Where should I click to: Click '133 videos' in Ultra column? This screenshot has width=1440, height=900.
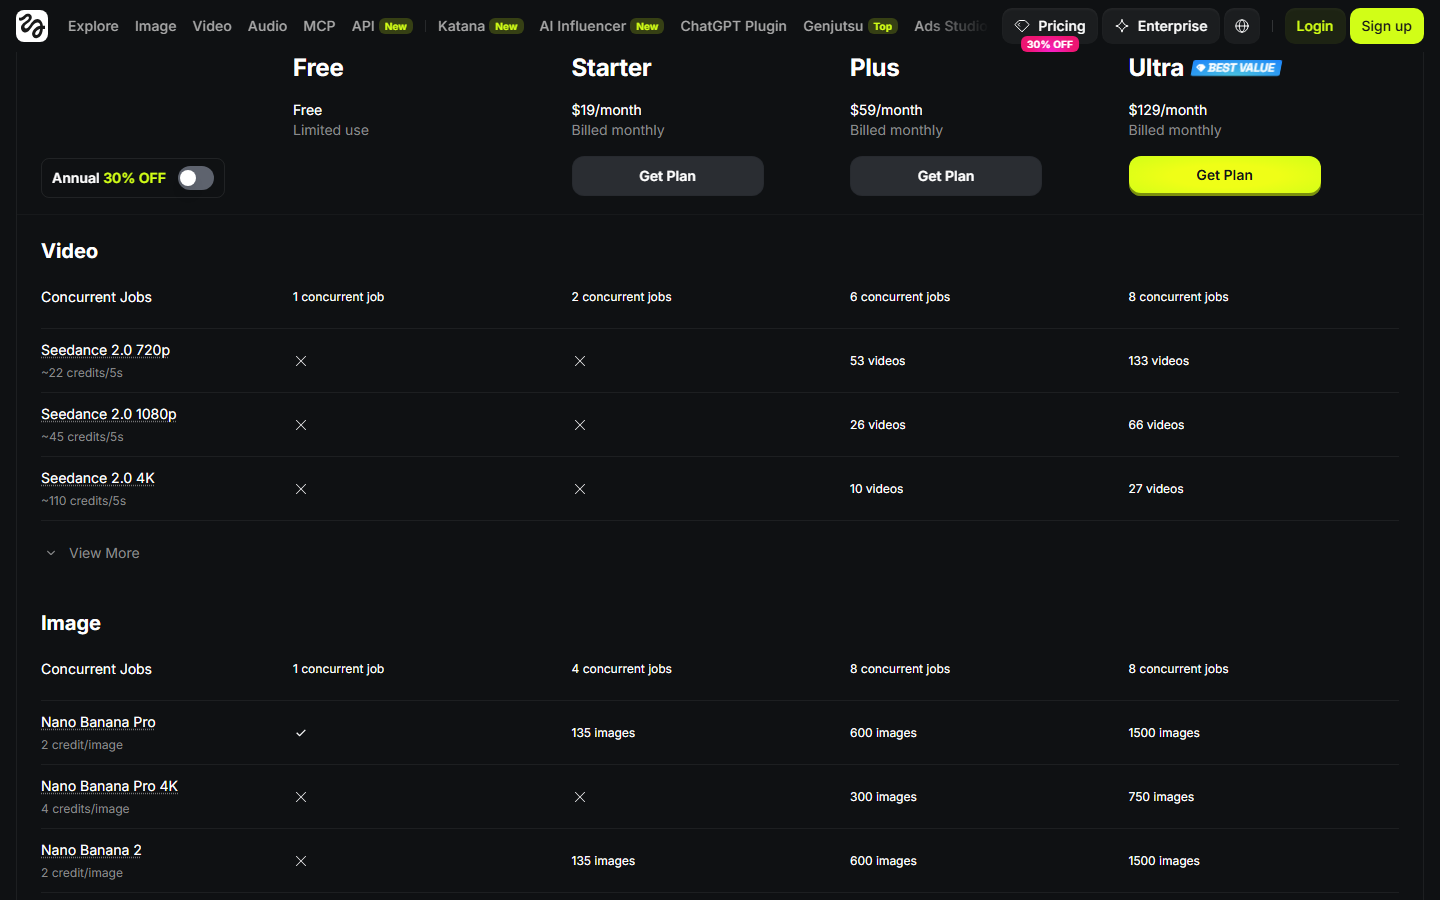(x=1159, y=361)
